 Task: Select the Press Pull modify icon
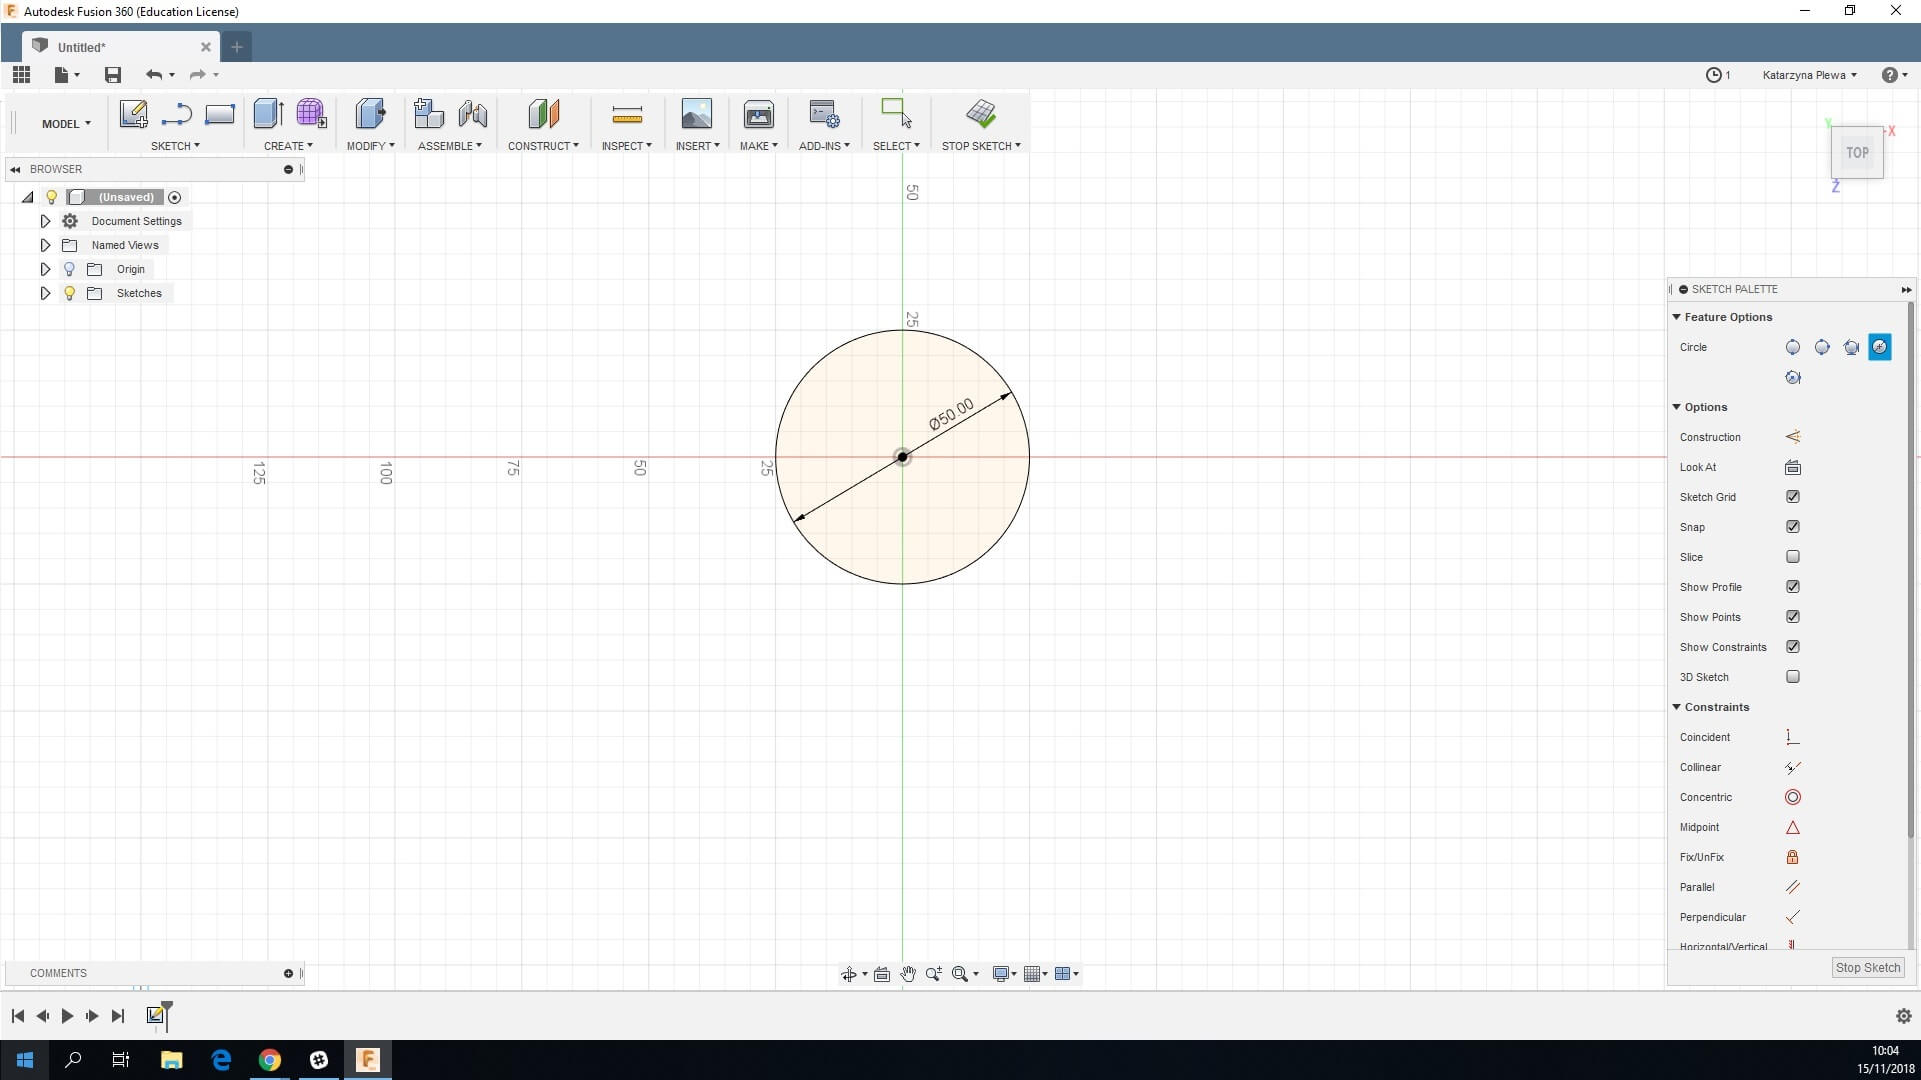coord(371,114)
